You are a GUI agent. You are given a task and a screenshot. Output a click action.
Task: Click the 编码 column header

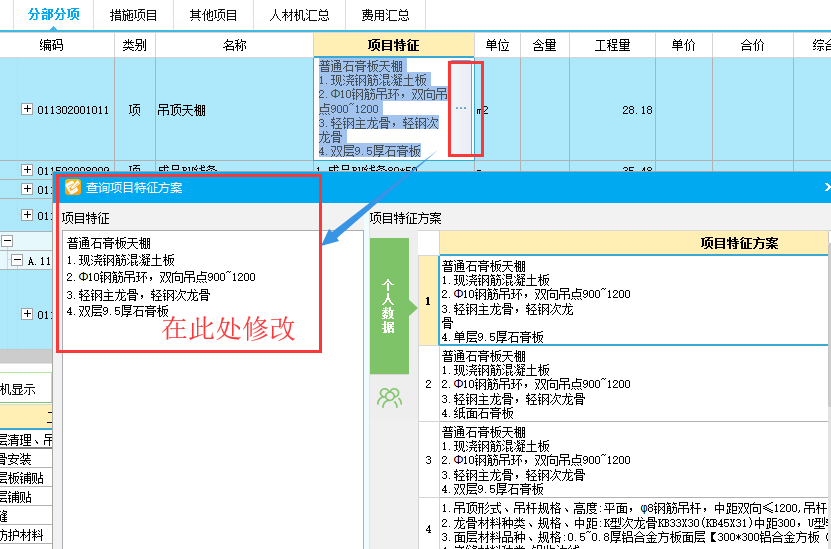click(x=51, y=46)
